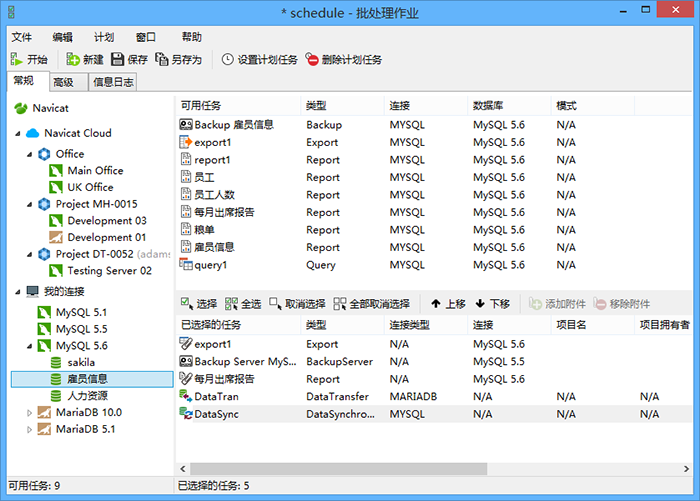The image size is (700, 501).
Task: Expand the MariaDB 5.1 node
Action: [x=29, y=430]
